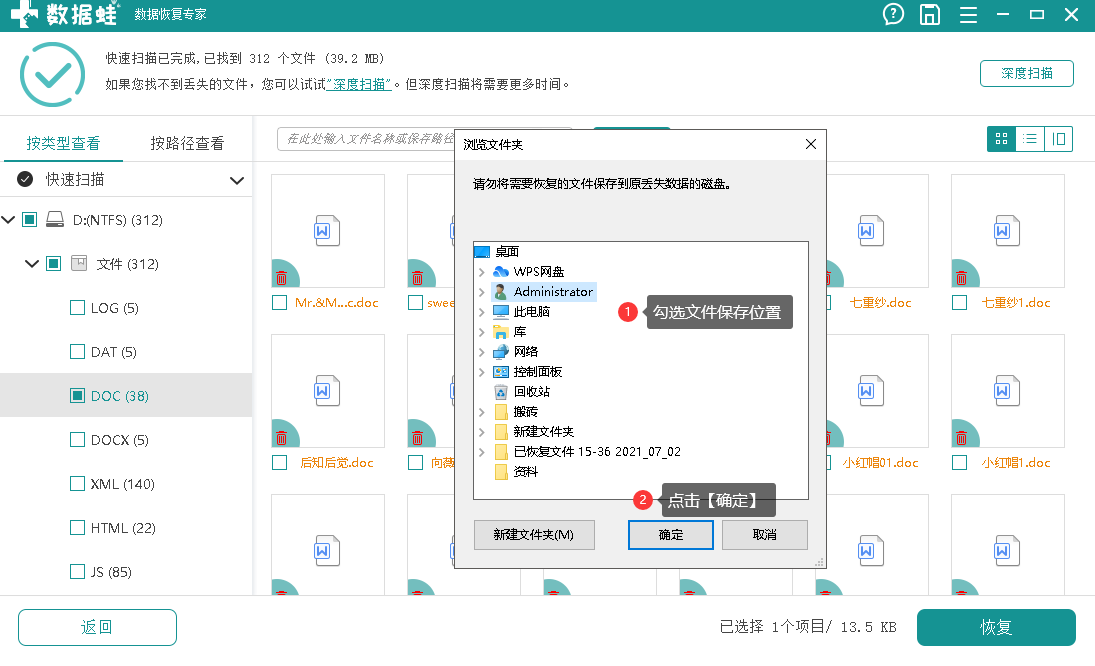Expand 控制面板 node arrow
This screenshot has height=666, width=1095.
[x=482, y=372]
